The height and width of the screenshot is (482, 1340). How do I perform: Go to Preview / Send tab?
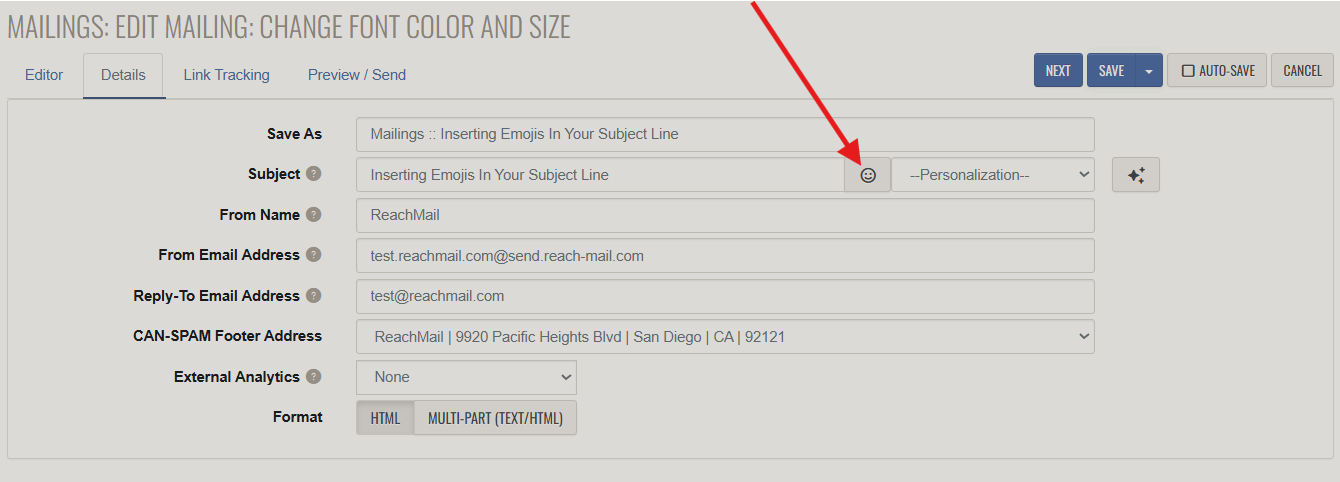[356, 75]
